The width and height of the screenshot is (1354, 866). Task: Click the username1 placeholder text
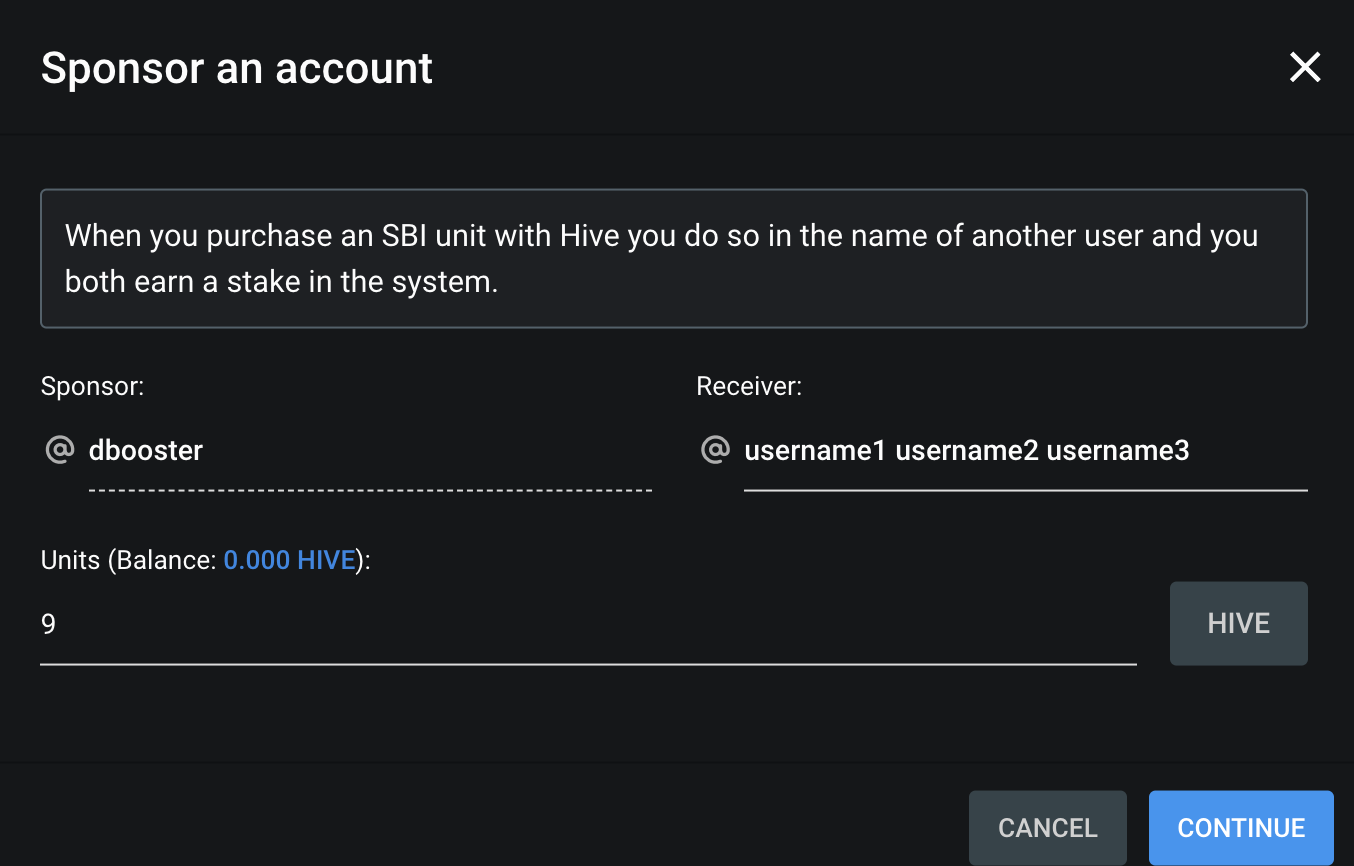[x=815, y=451]
